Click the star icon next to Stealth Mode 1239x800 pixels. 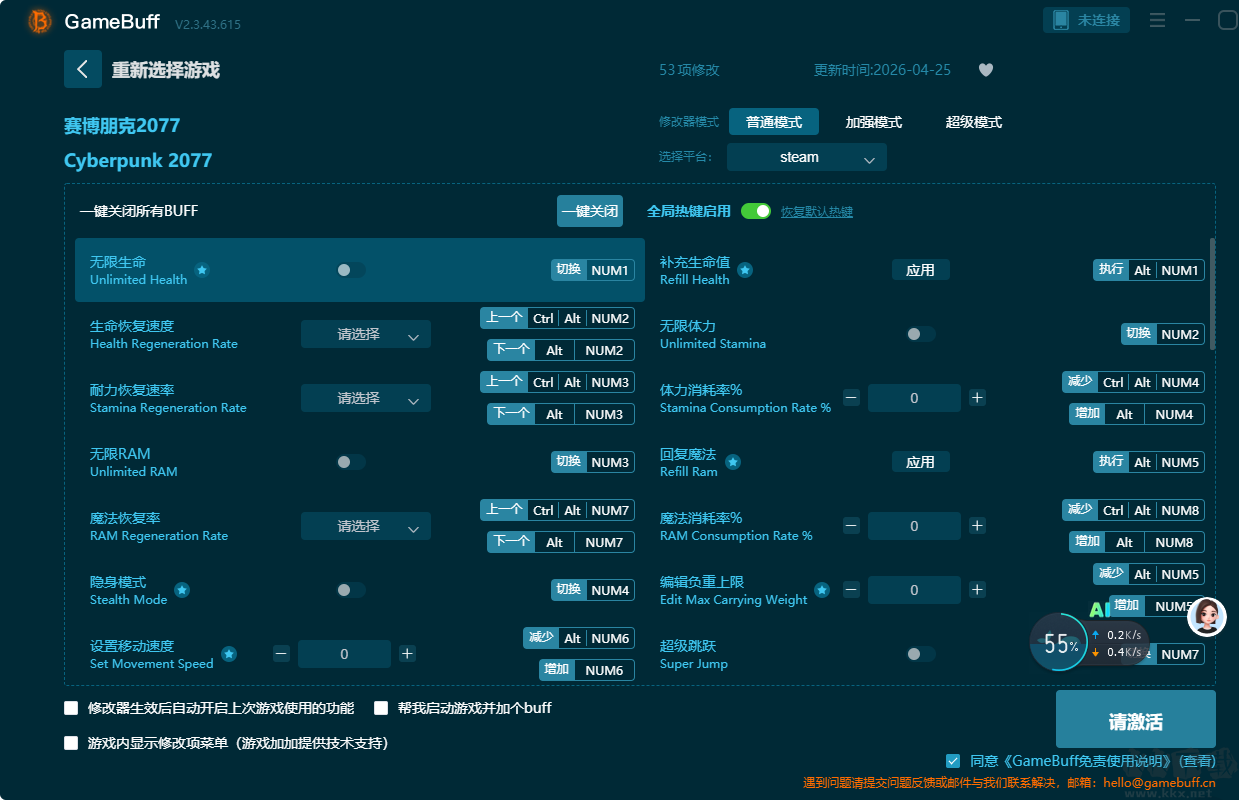point(182,590)
